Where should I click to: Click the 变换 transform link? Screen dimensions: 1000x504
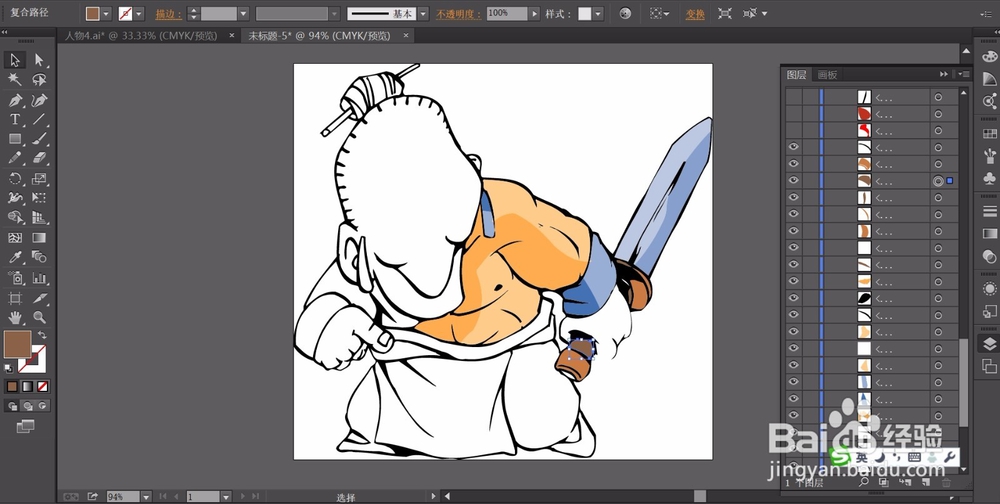(x=695, y=14)
